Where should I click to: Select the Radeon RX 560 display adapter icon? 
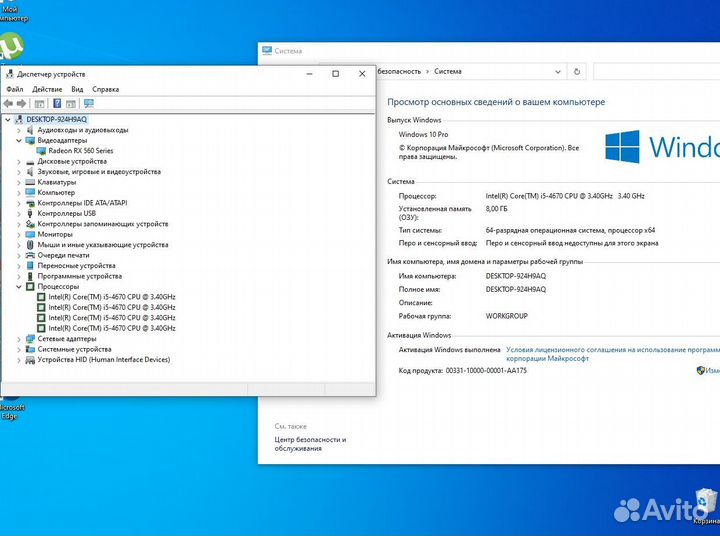(x=41, y=151)
